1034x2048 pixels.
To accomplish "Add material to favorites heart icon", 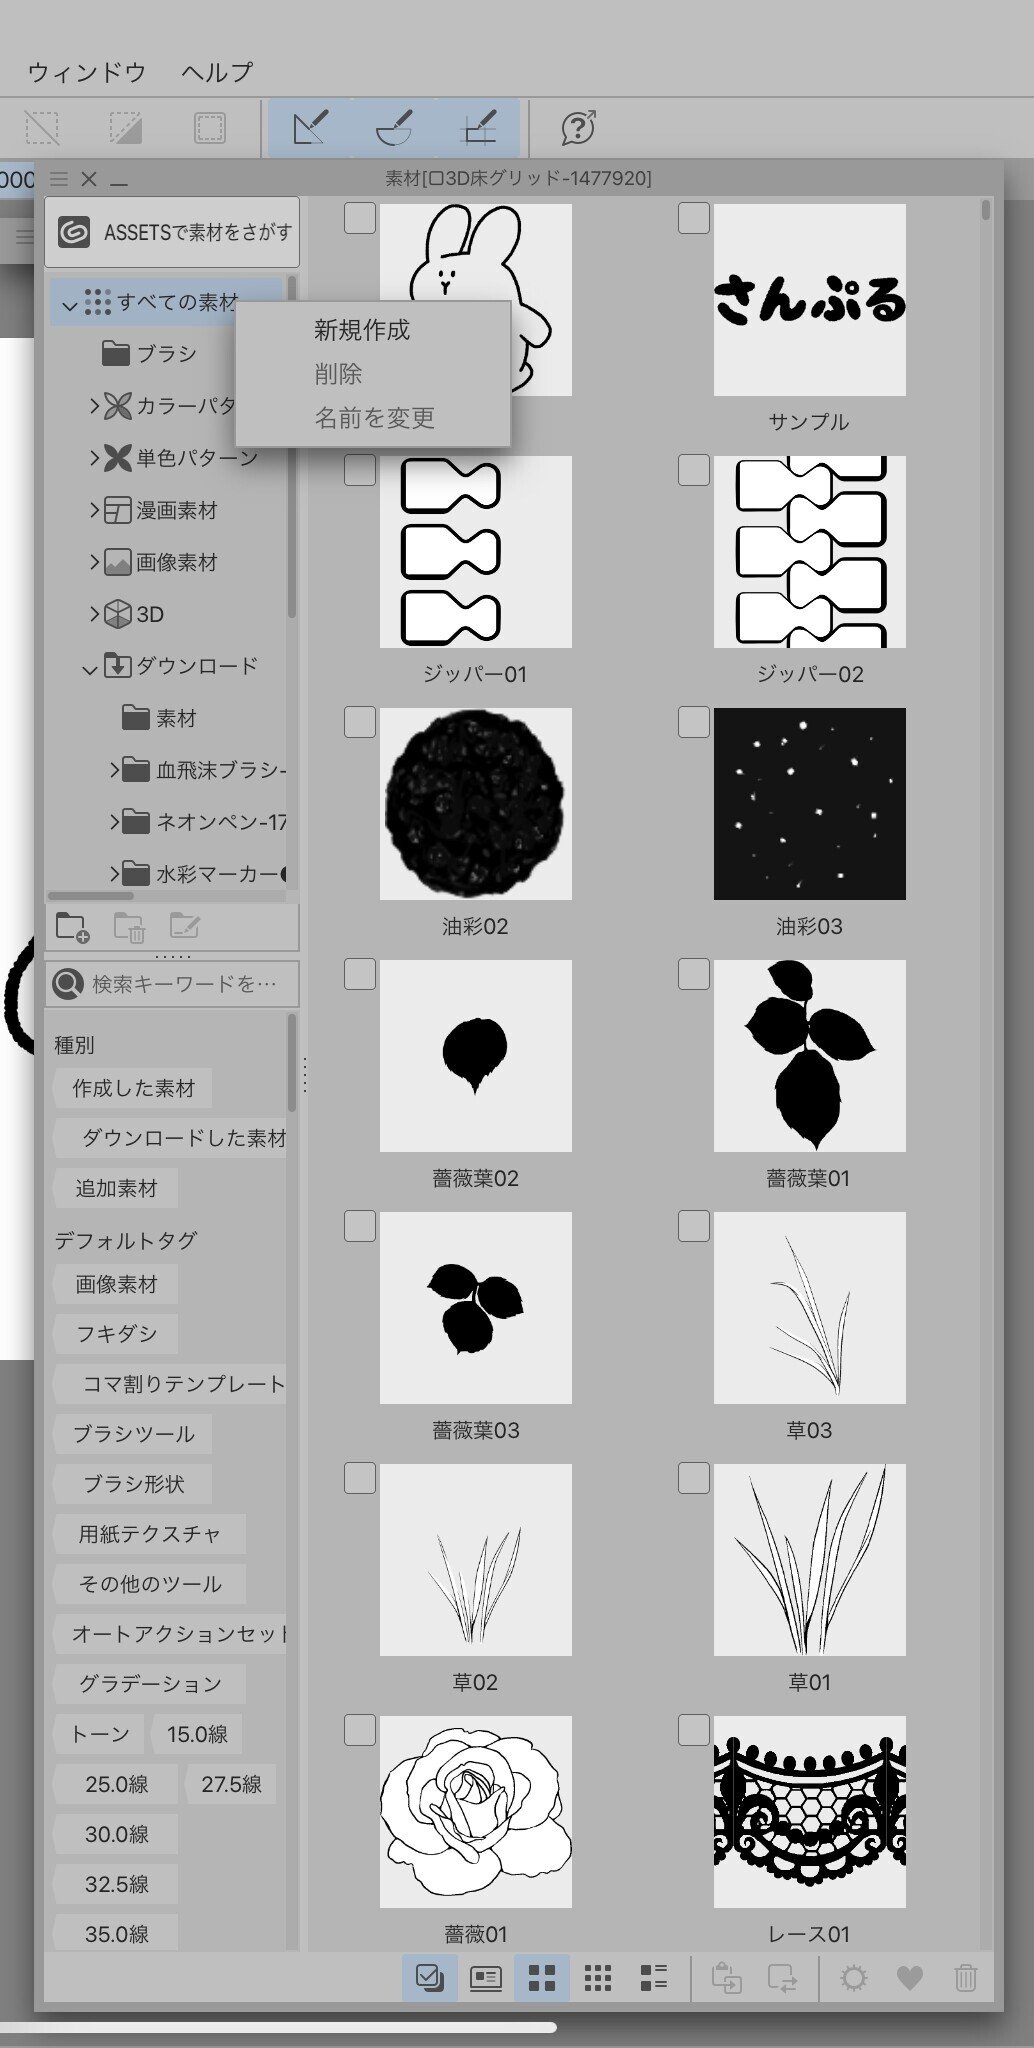I will tap(910, 1977).
